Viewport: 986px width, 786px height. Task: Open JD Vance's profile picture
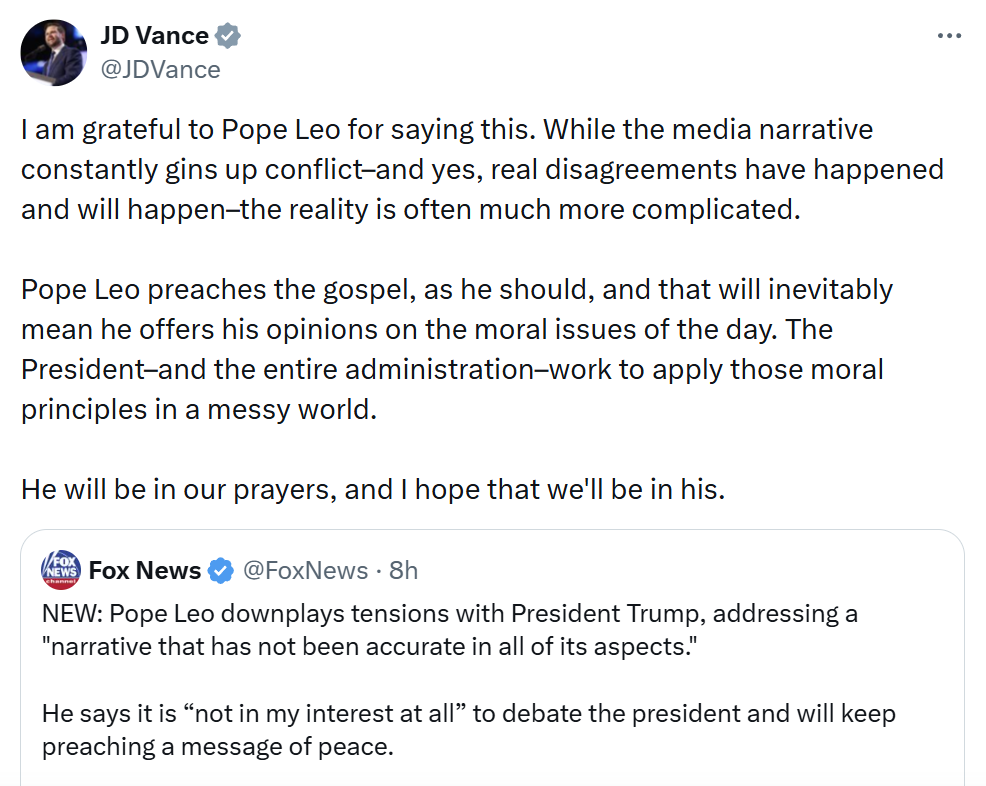pyautogui.click(x=53, y=53)
